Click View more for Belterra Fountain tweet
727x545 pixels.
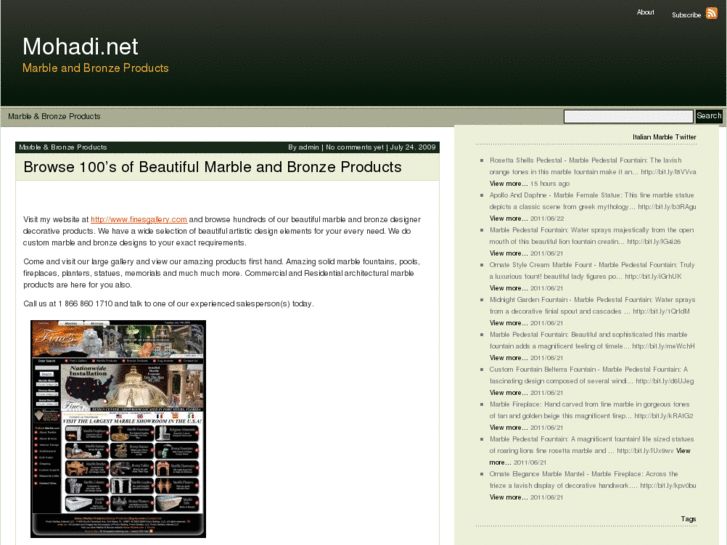tap(509, 392)
